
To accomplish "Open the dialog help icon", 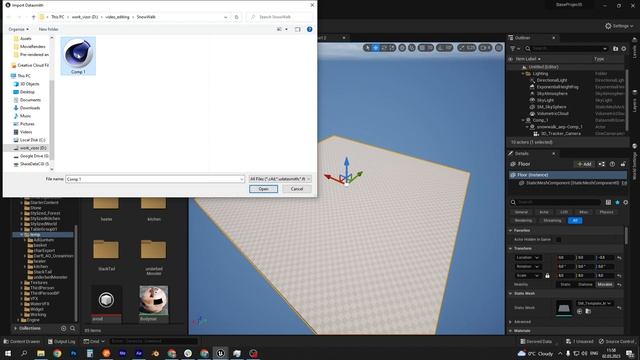I will click(309, 29).
